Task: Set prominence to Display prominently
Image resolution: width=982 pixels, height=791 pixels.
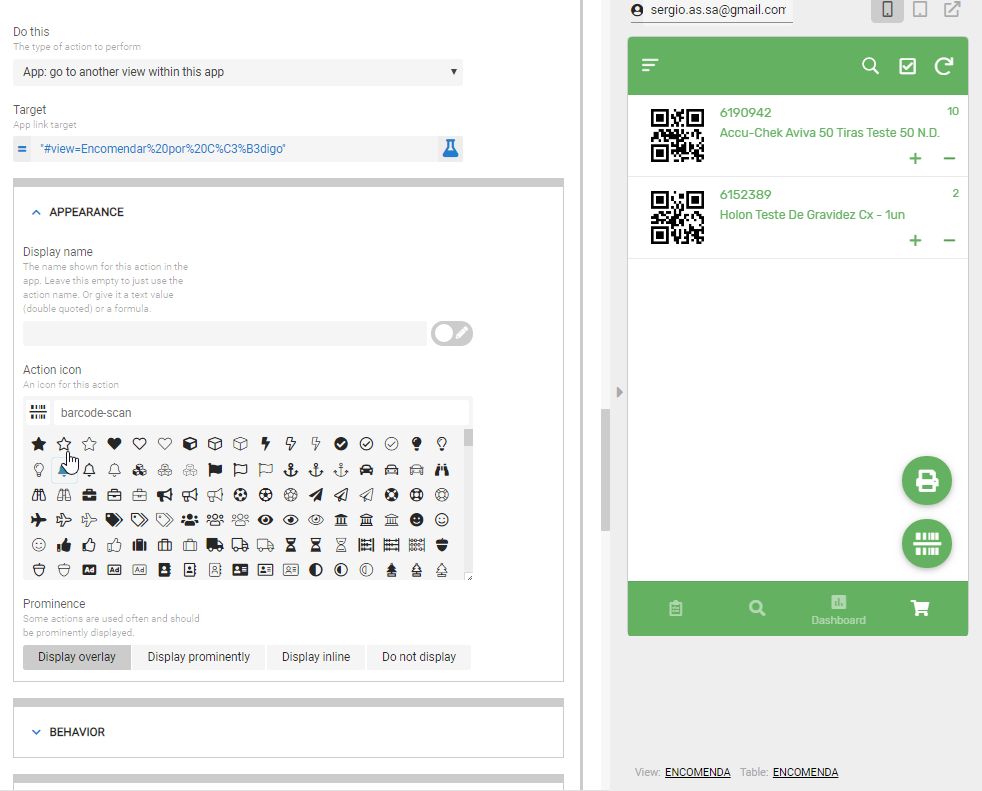Action: point(199,657)
